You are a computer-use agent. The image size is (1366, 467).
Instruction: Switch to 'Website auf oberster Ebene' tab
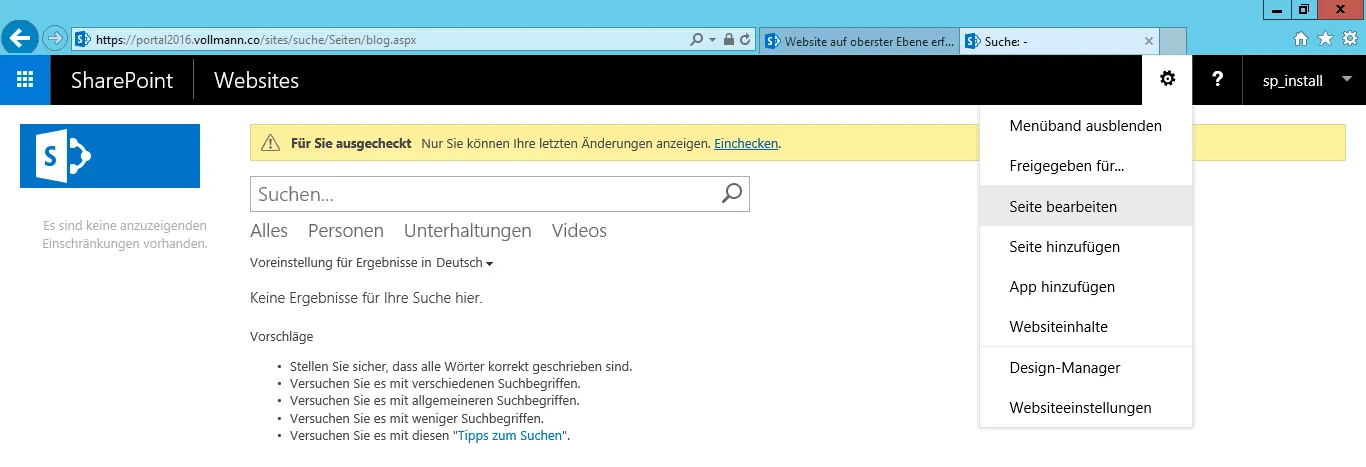[x=859, y=41]
